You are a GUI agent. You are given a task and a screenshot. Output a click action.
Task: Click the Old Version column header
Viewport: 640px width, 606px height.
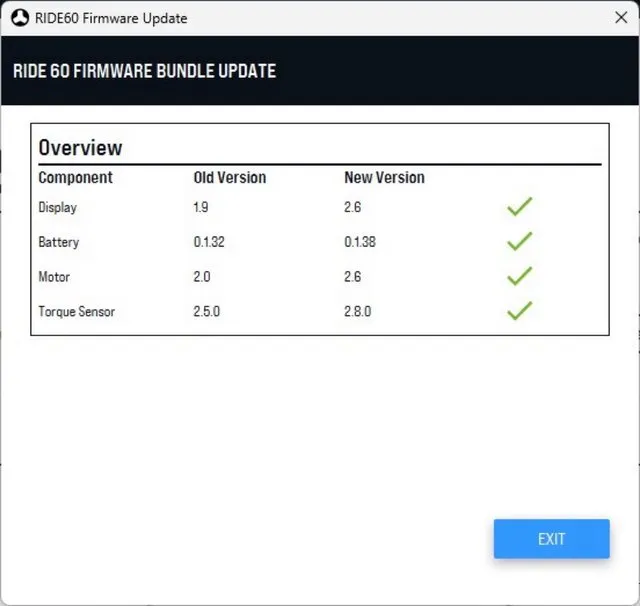230,178
